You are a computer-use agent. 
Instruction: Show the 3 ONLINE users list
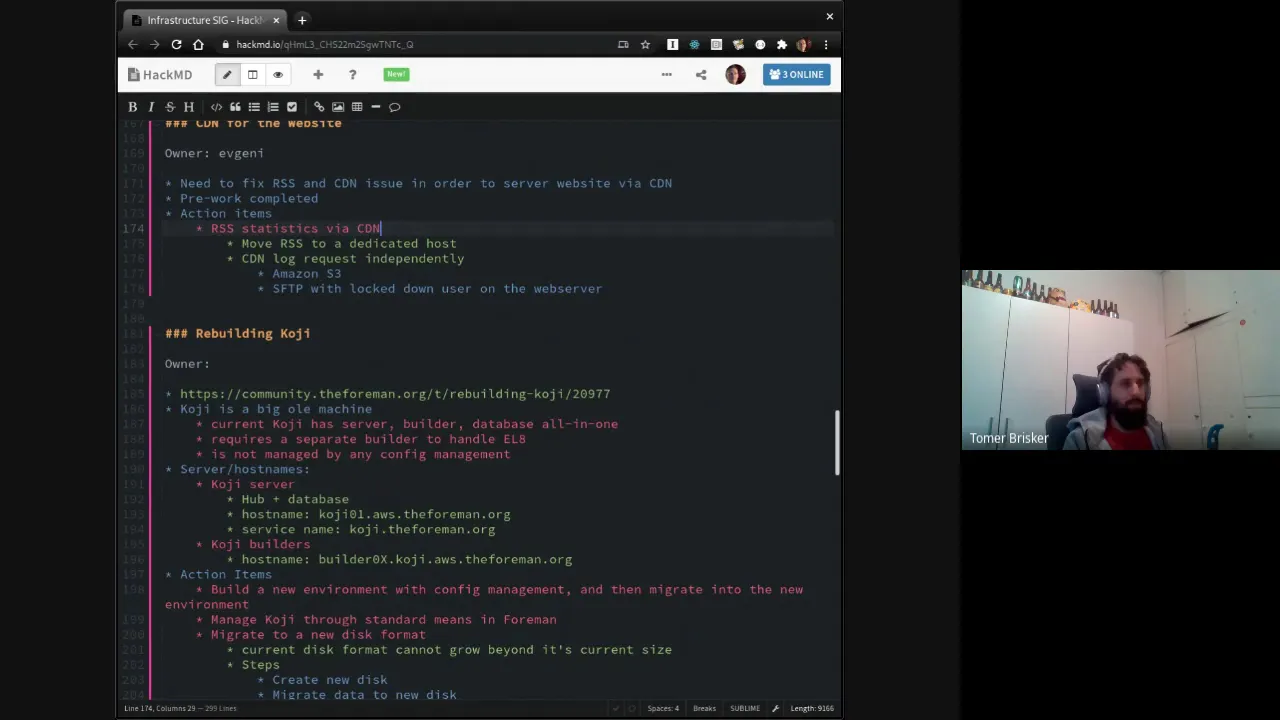[x=796, y=74]
